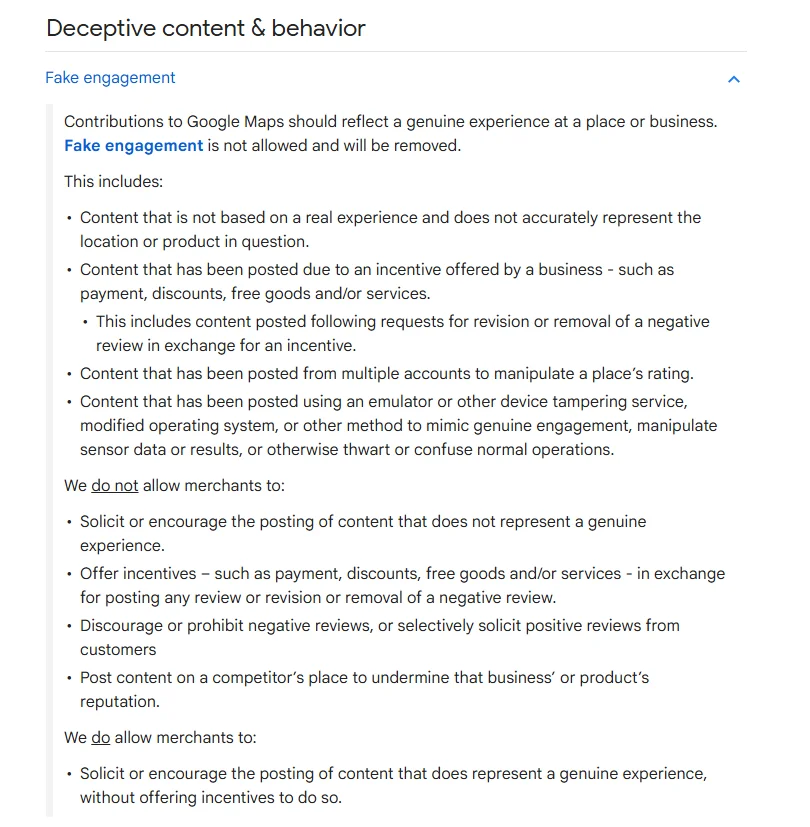The width and height of the screenshot is (810, 827).
Task: Click bullet about posting from multiple accounts
Action: tap(386, 374)
